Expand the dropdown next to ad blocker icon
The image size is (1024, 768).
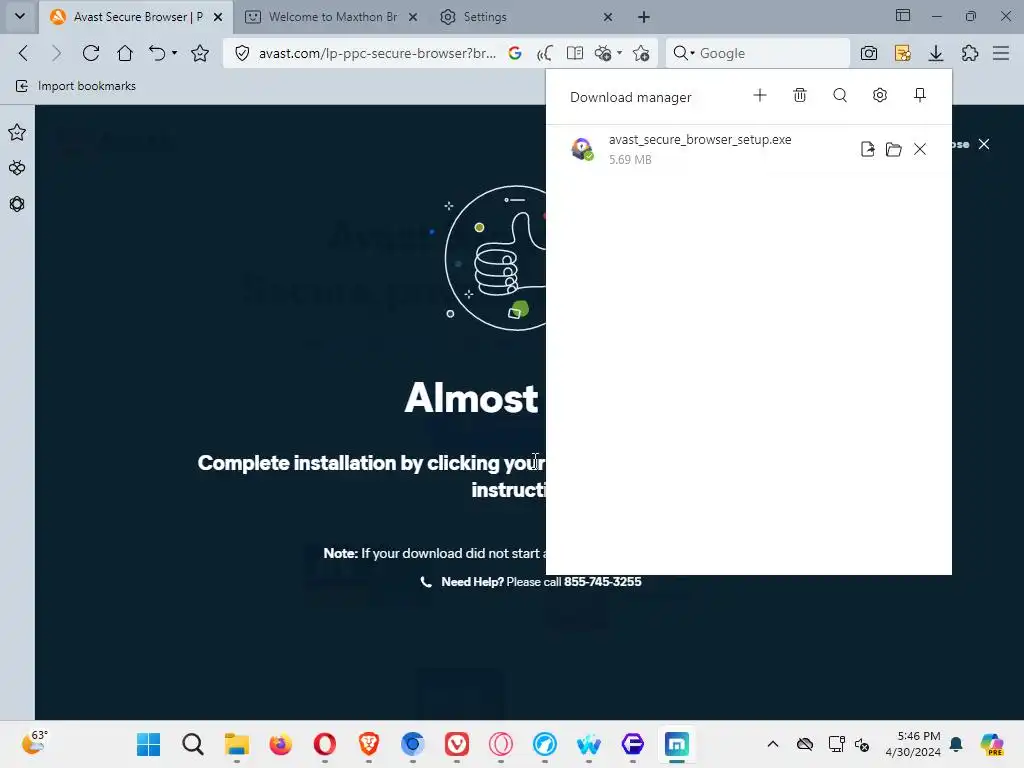[x=620, y=53]
